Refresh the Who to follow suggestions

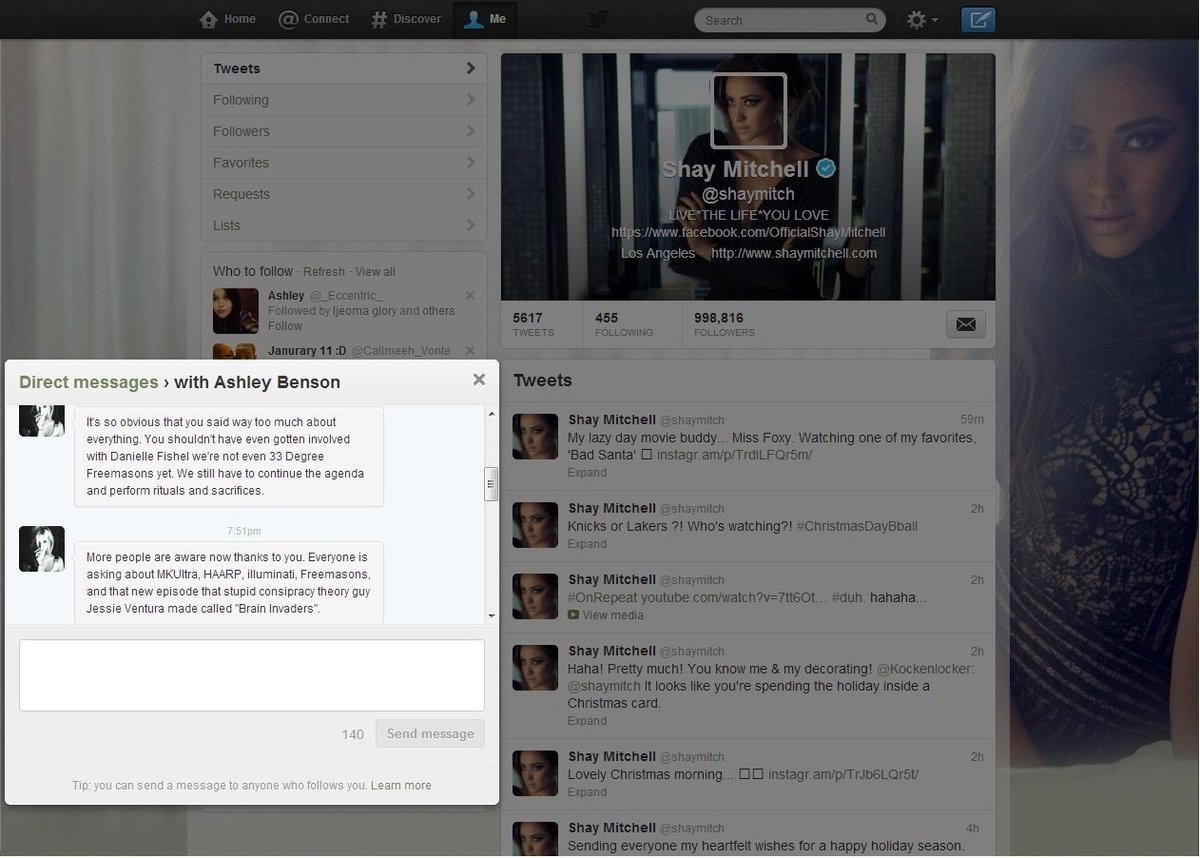point(323,271)
